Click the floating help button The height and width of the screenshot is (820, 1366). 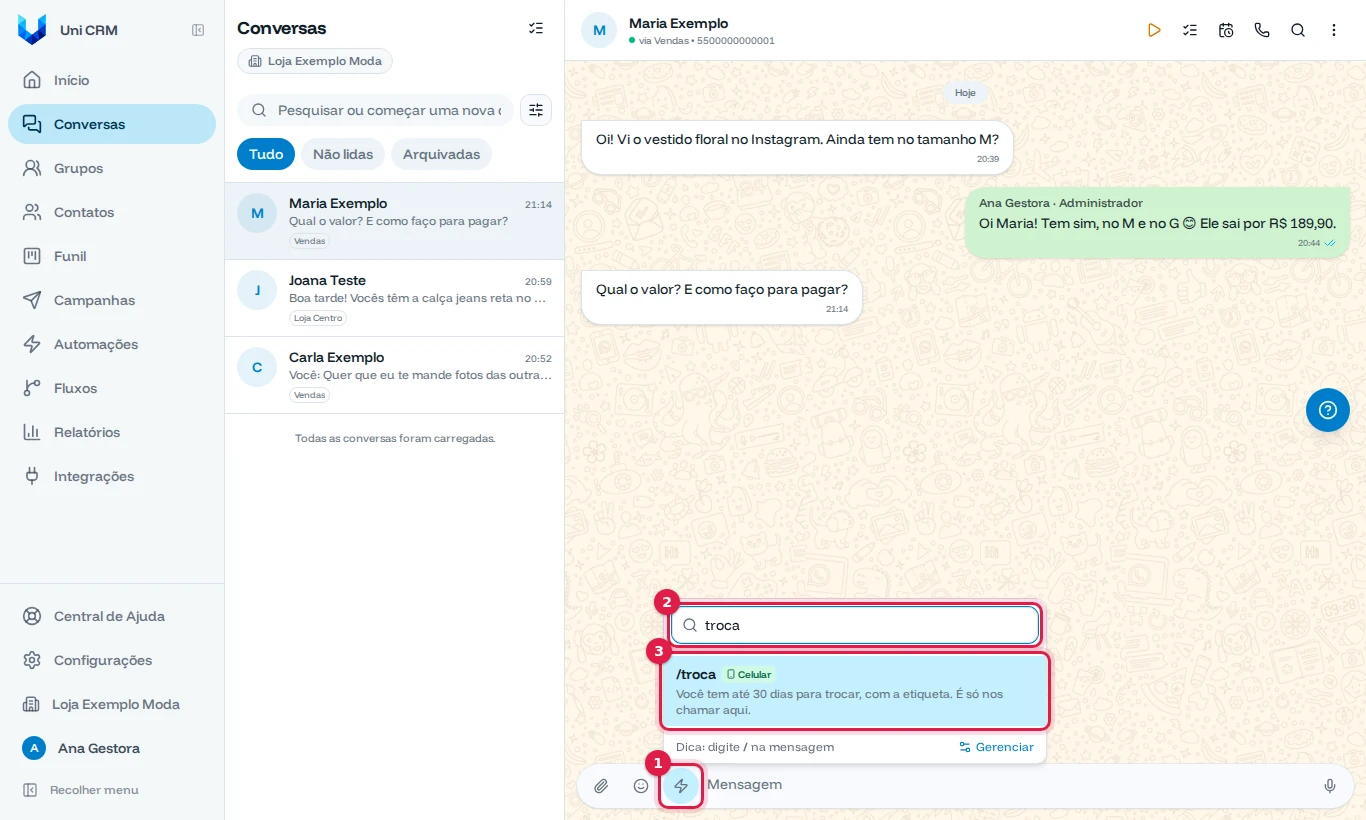coord(1328,410)
